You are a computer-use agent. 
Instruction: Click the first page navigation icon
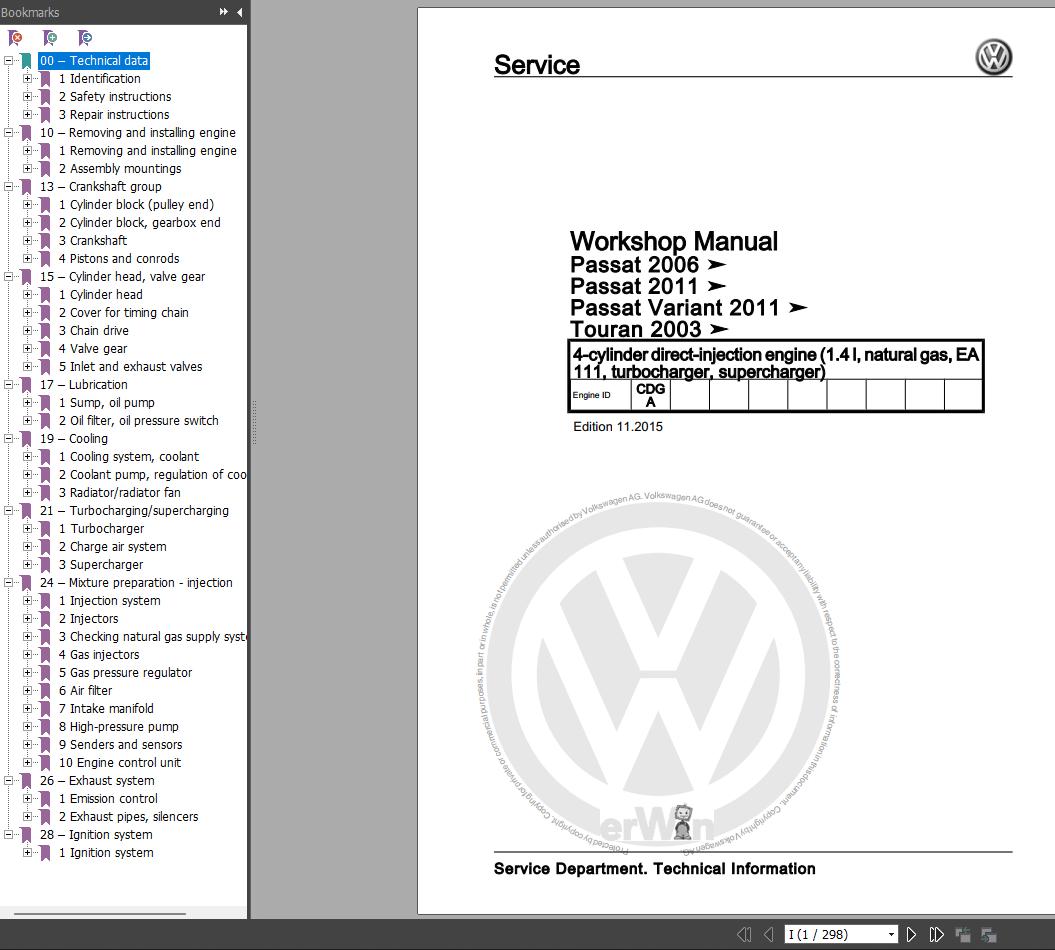745,933
